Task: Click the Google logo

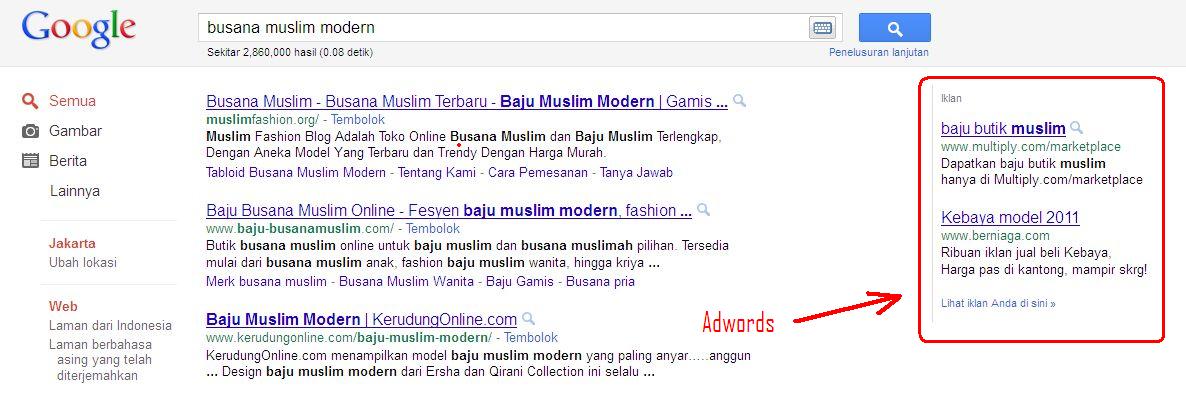Action: 79,30
